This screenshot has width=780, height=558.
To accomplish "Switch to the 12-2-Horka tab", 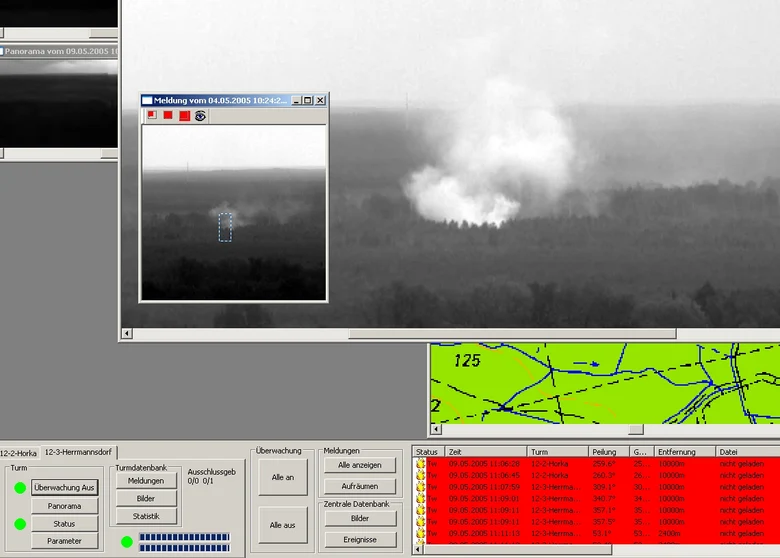I will click(19, 453).
